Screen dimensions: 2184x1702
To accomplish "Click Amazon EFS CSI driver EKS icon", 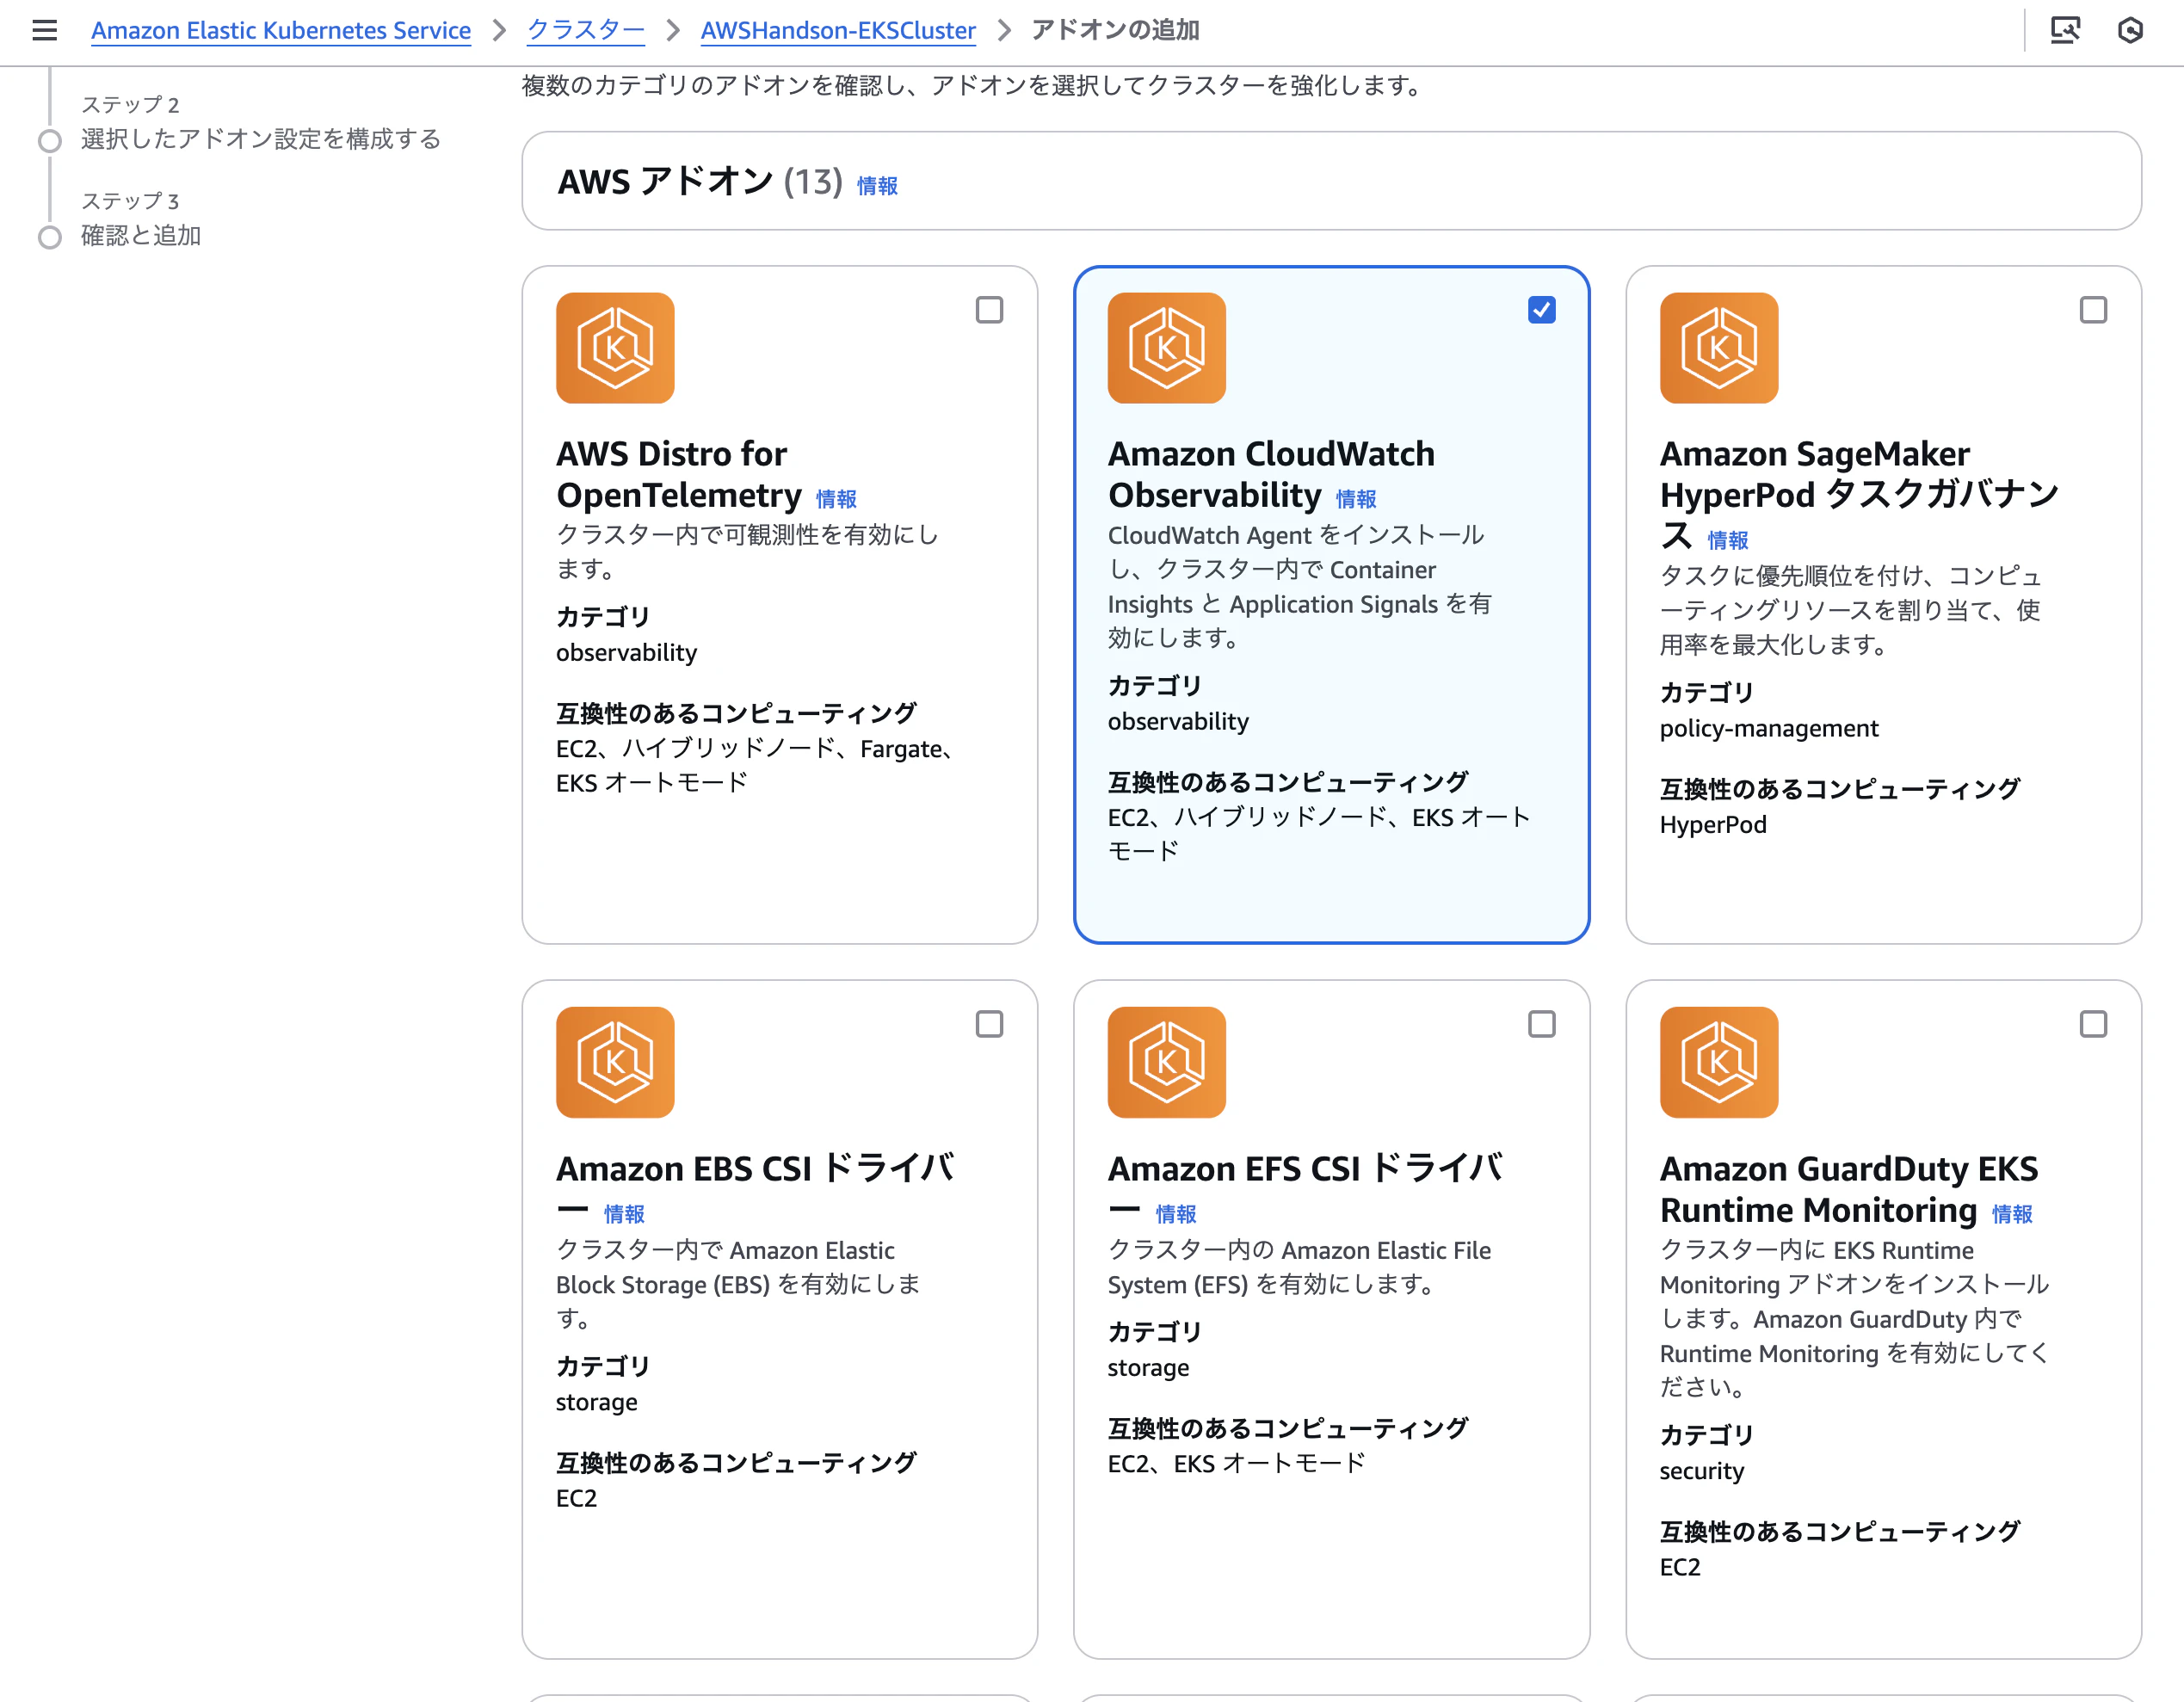I will (x=1166, y=1062).
